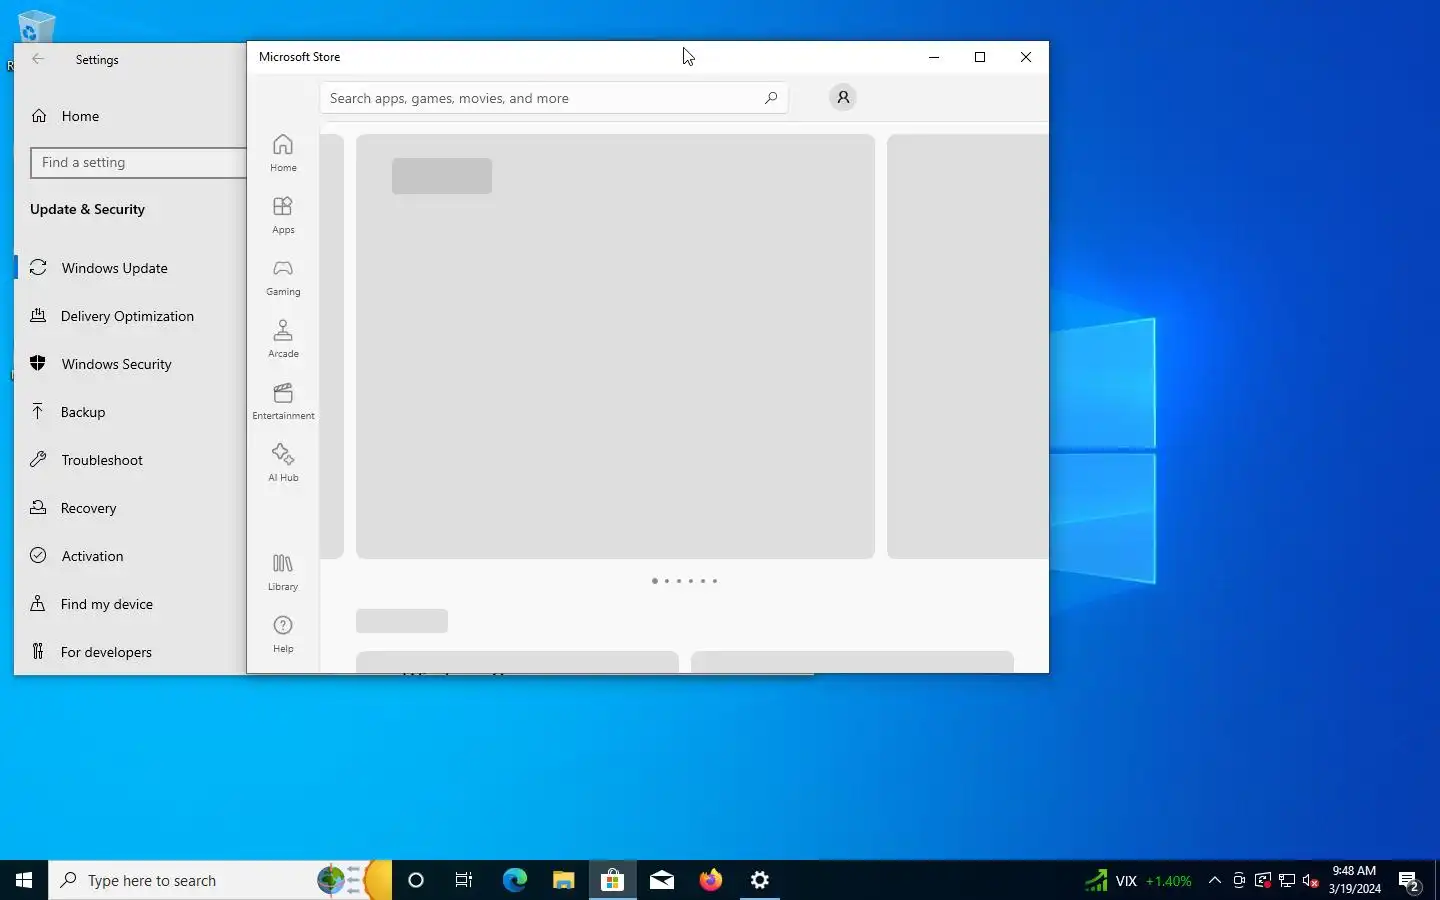Open Mail app from taskbar

[x=662, y=880]
